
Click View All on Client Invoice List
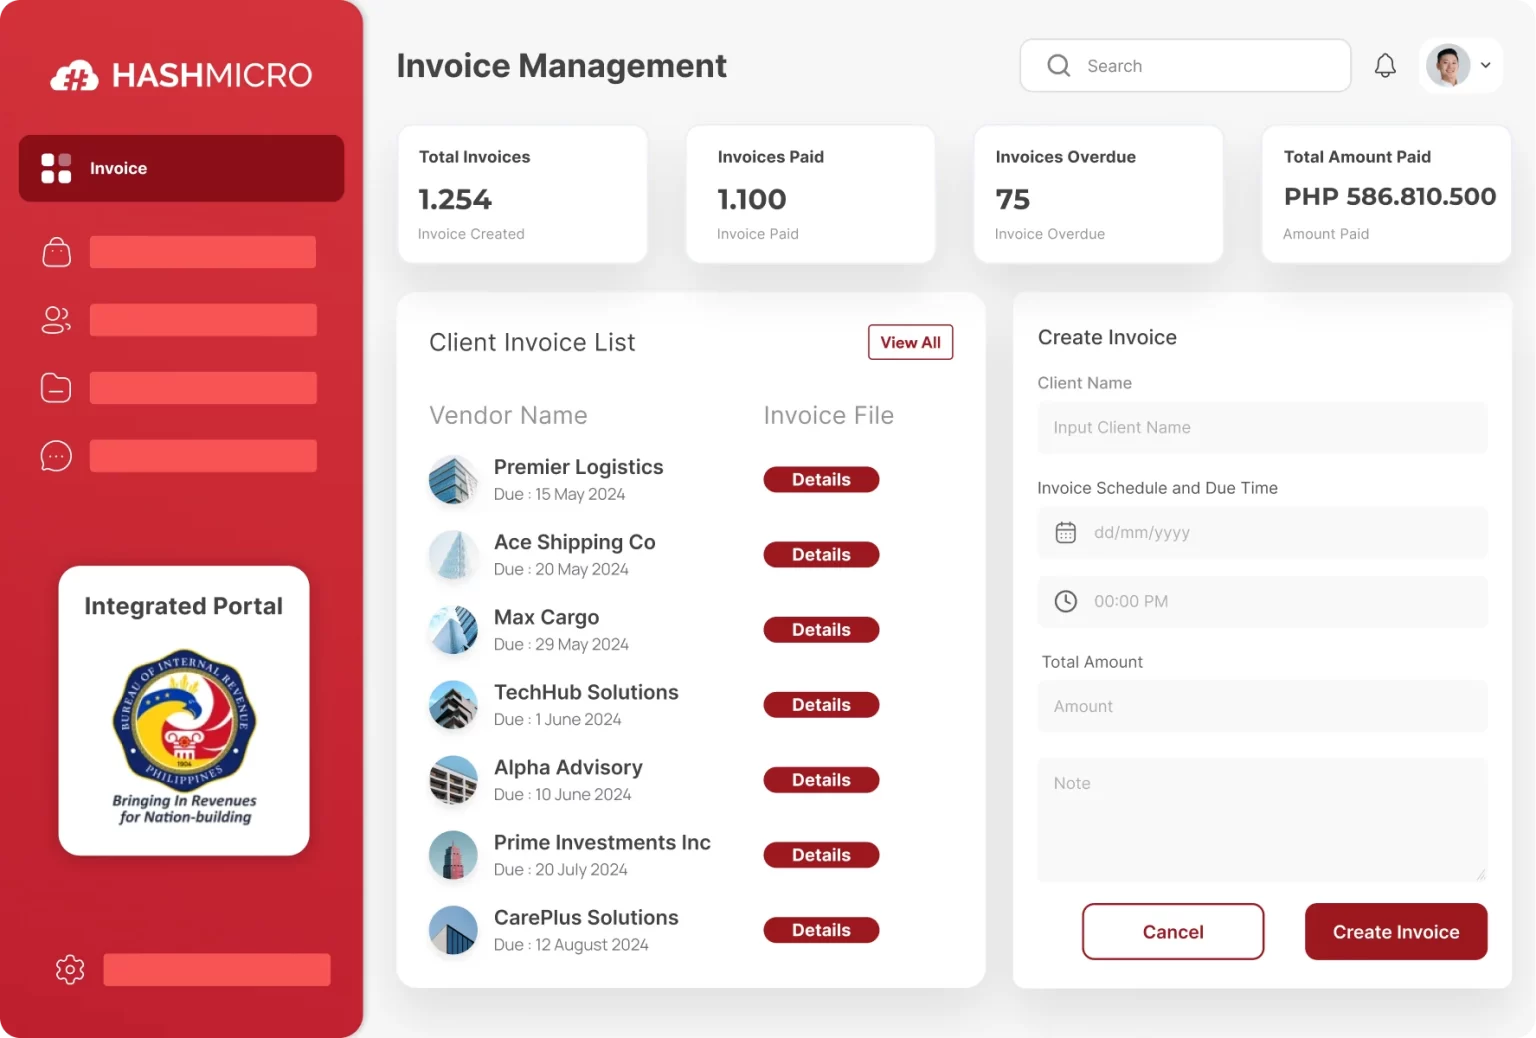pos(910,342)
